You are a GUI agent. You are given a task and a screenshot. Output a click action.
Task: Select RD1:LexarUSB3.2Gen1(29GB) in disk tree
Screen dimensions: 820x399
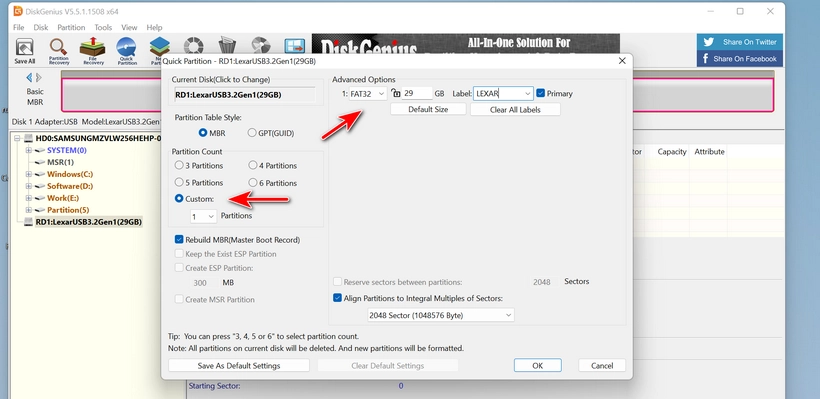coord(88,222)
